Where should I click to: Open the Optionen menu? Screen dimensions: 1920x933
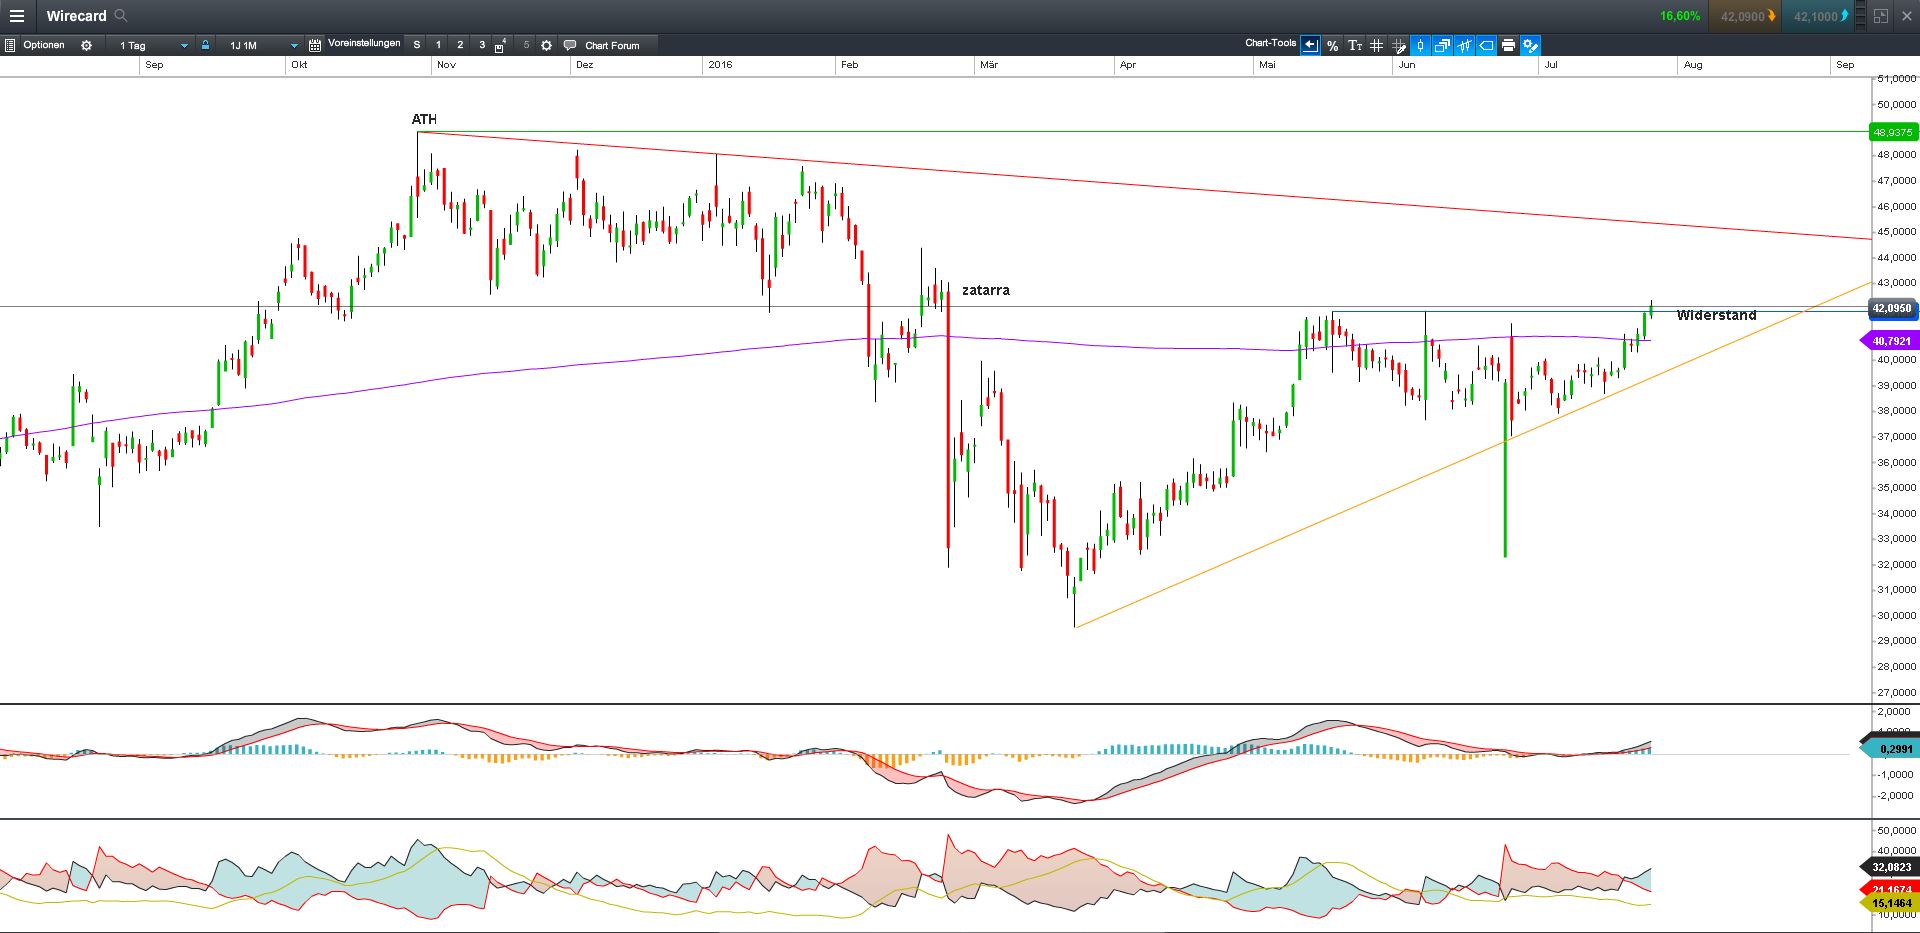click(44, 45)
